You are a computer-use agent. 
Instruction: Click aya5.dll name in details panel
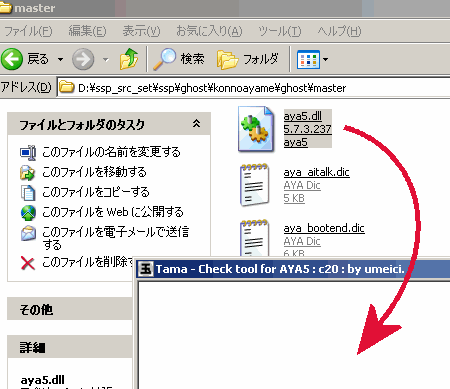point(42,380)
